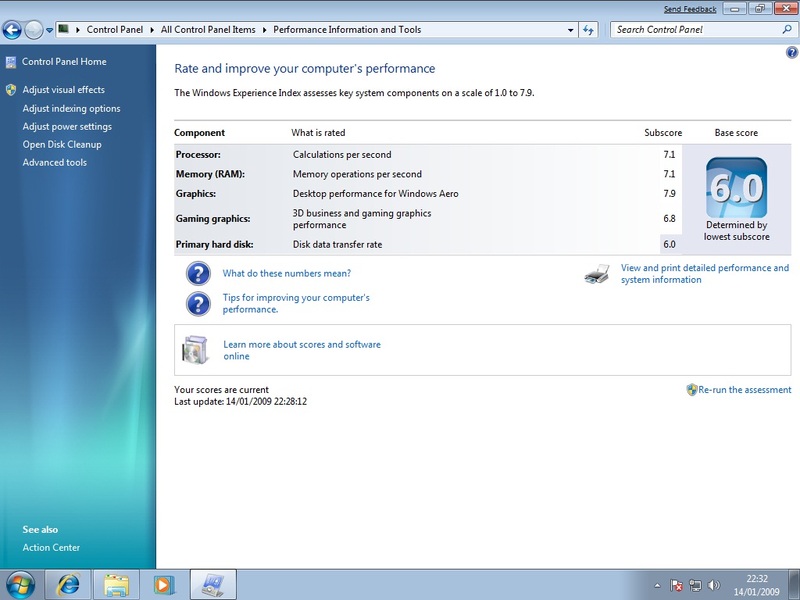Expand the chevron before Control Panel breadcrumb
This screenshot has height=600, width=800.
pos(78,30)
